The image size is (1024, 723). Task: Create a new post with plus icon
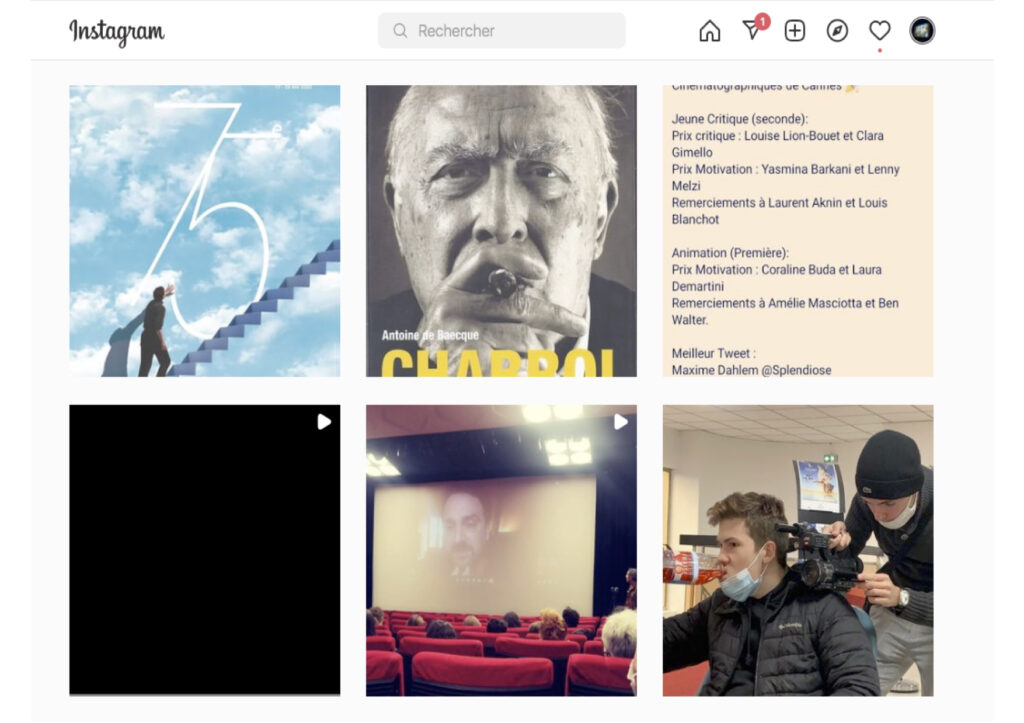794,31
